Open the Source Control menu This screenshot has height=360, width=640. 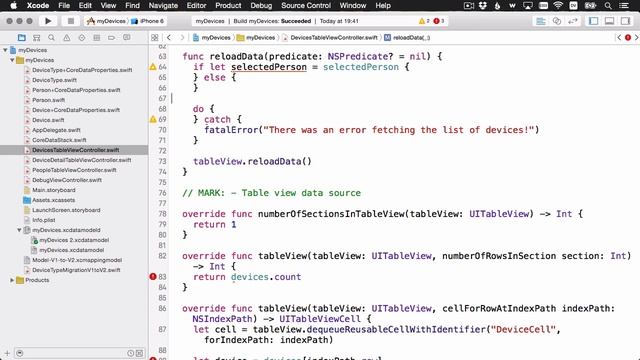click(x=306, y=6)
